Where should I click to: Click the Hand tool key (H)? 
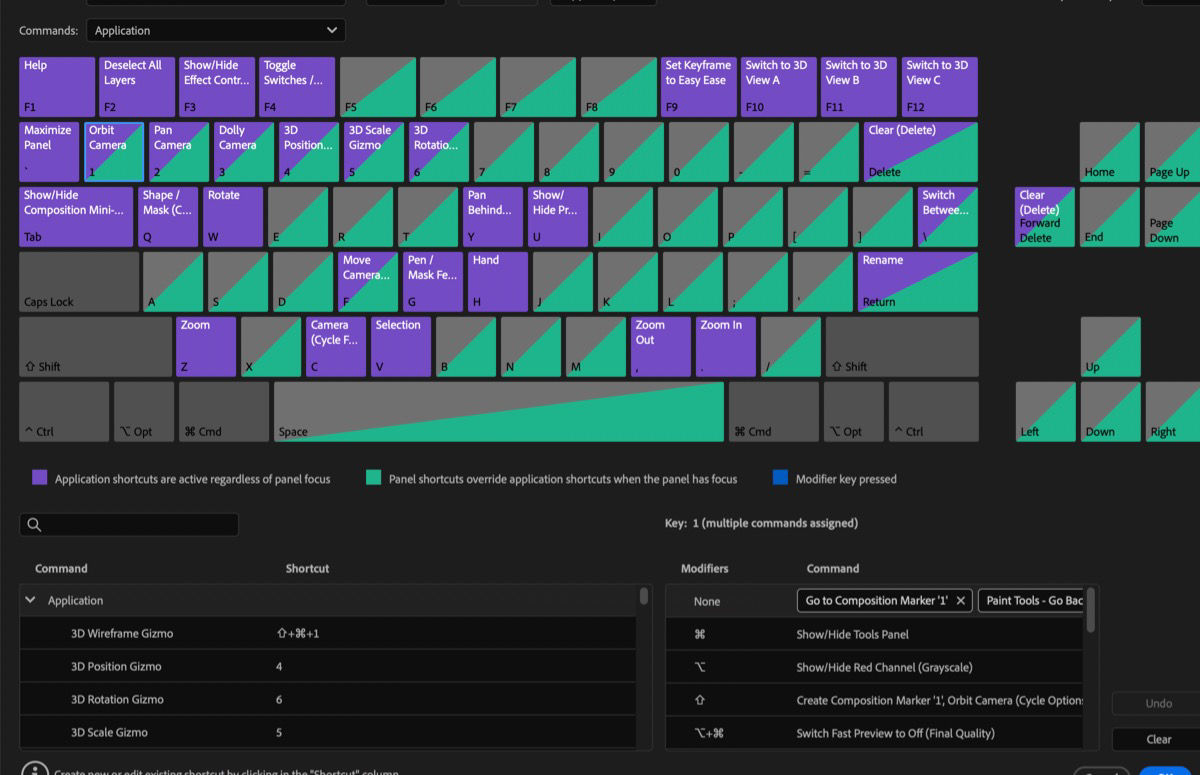click(x=497, y=280)
